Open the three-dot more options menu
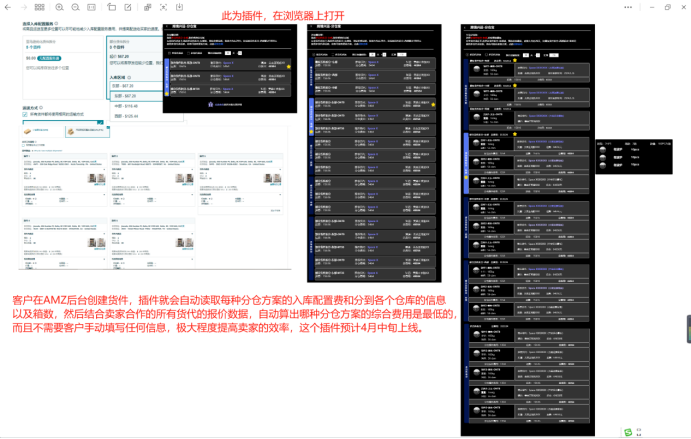This screenshot has height=439, width=691. point(628,7)
